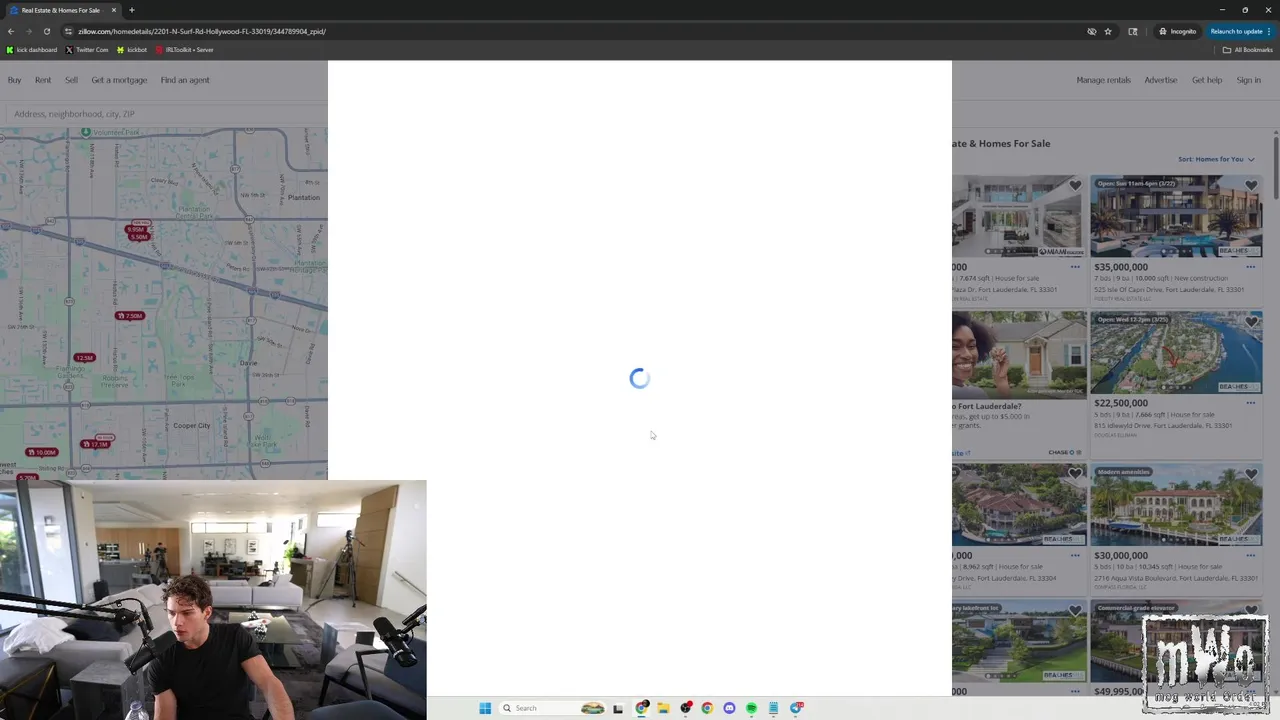Screen dimensions: 1280x720
Task: Click Relaunch to update button
Action: (x=1241, y=31)
